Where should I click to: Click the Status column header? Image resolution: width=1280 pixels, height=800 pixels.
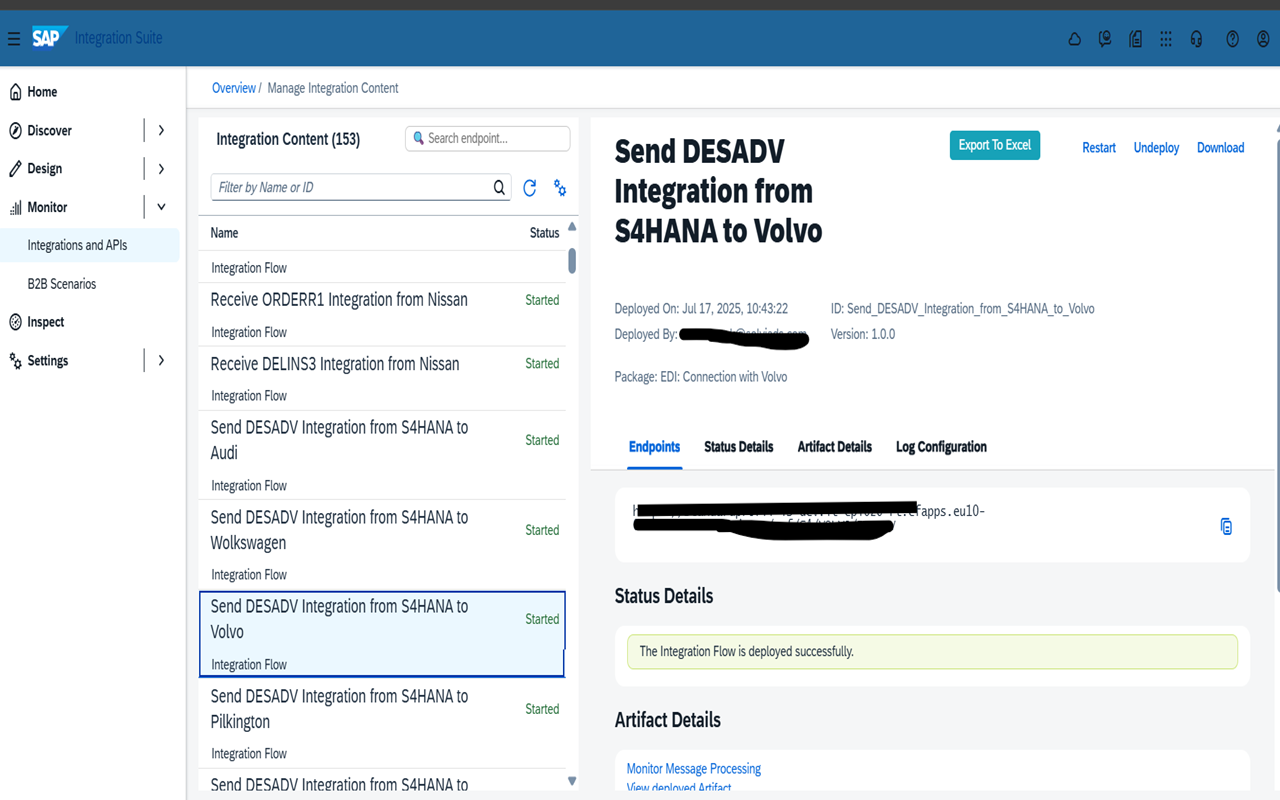[x=545, y=233]
